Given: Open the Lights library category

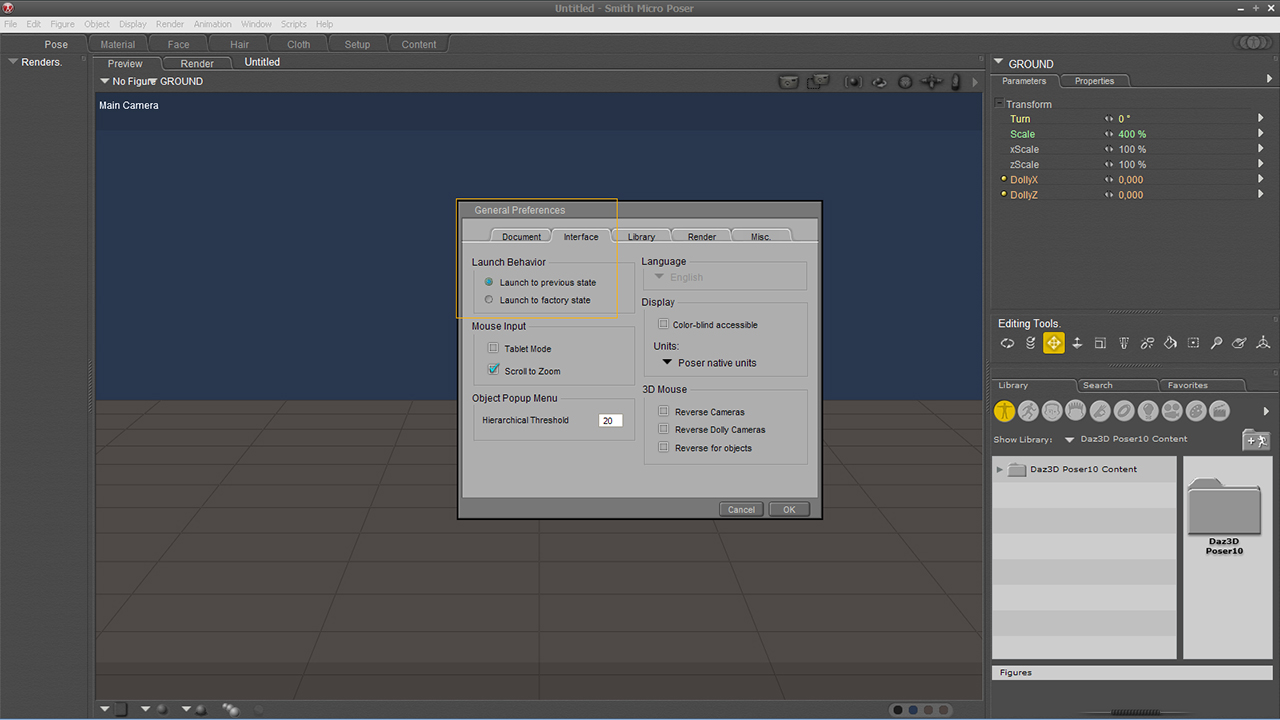Looking at the screenshot, I should (1147, 411).
